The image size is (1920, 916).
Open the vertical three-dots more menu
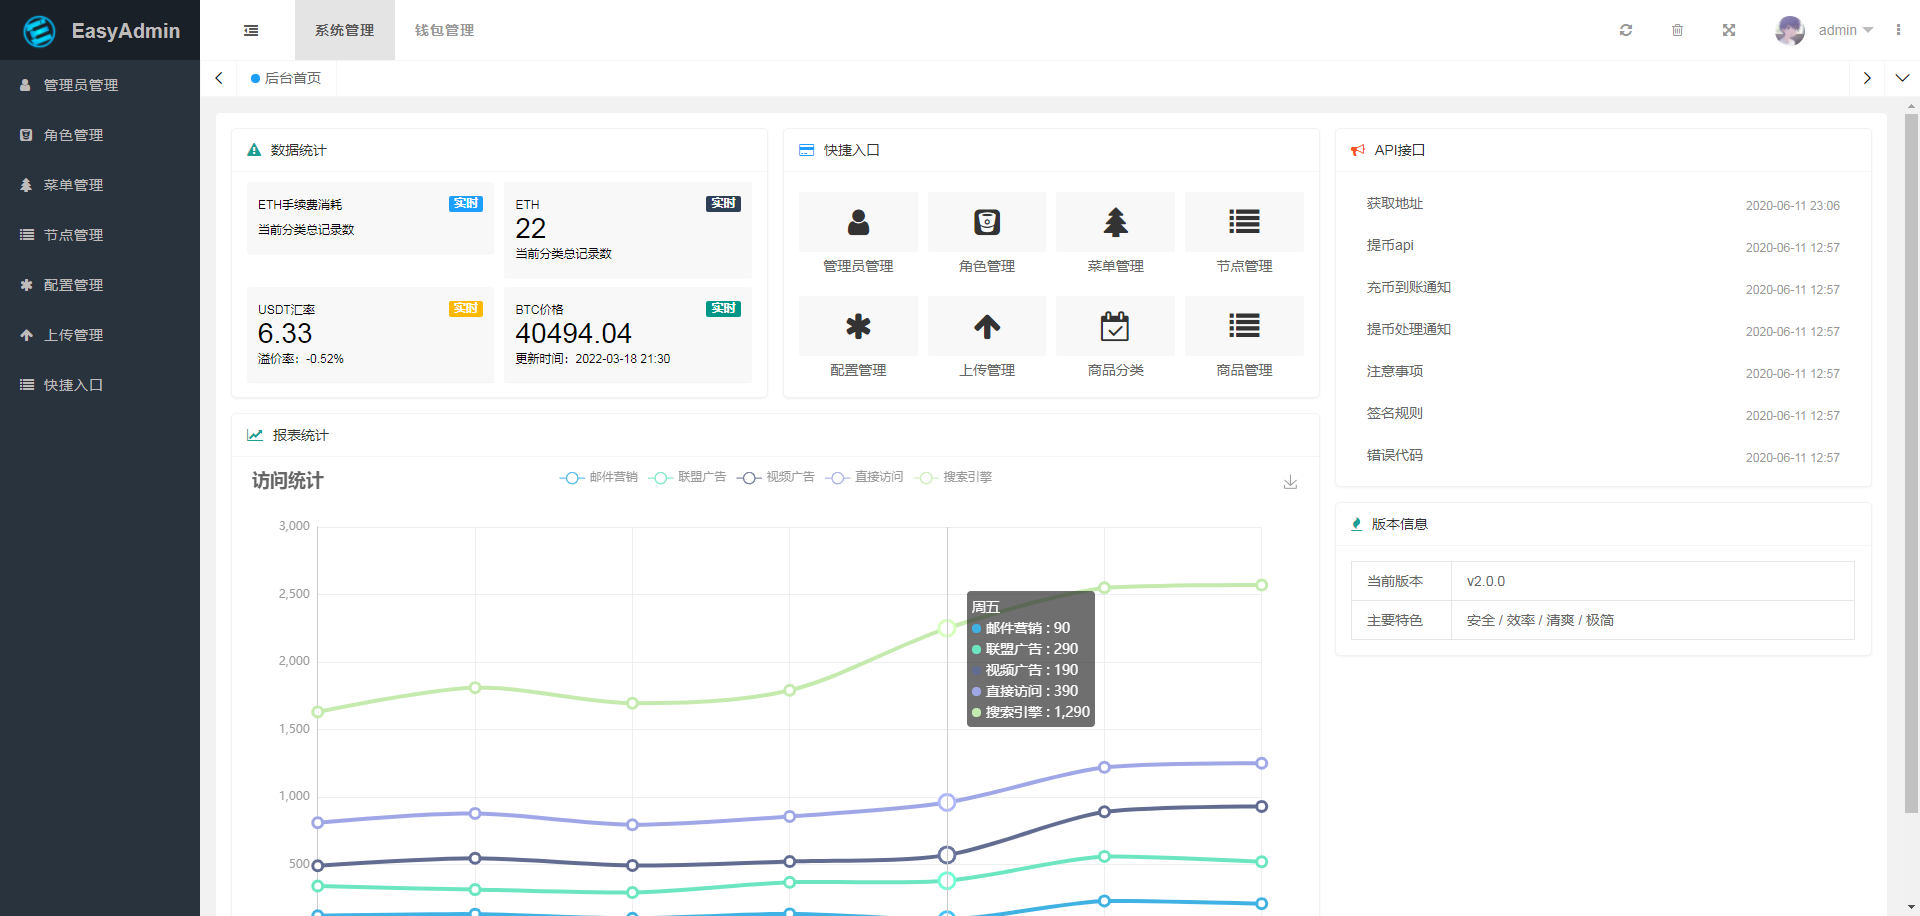coord(1898,30)
